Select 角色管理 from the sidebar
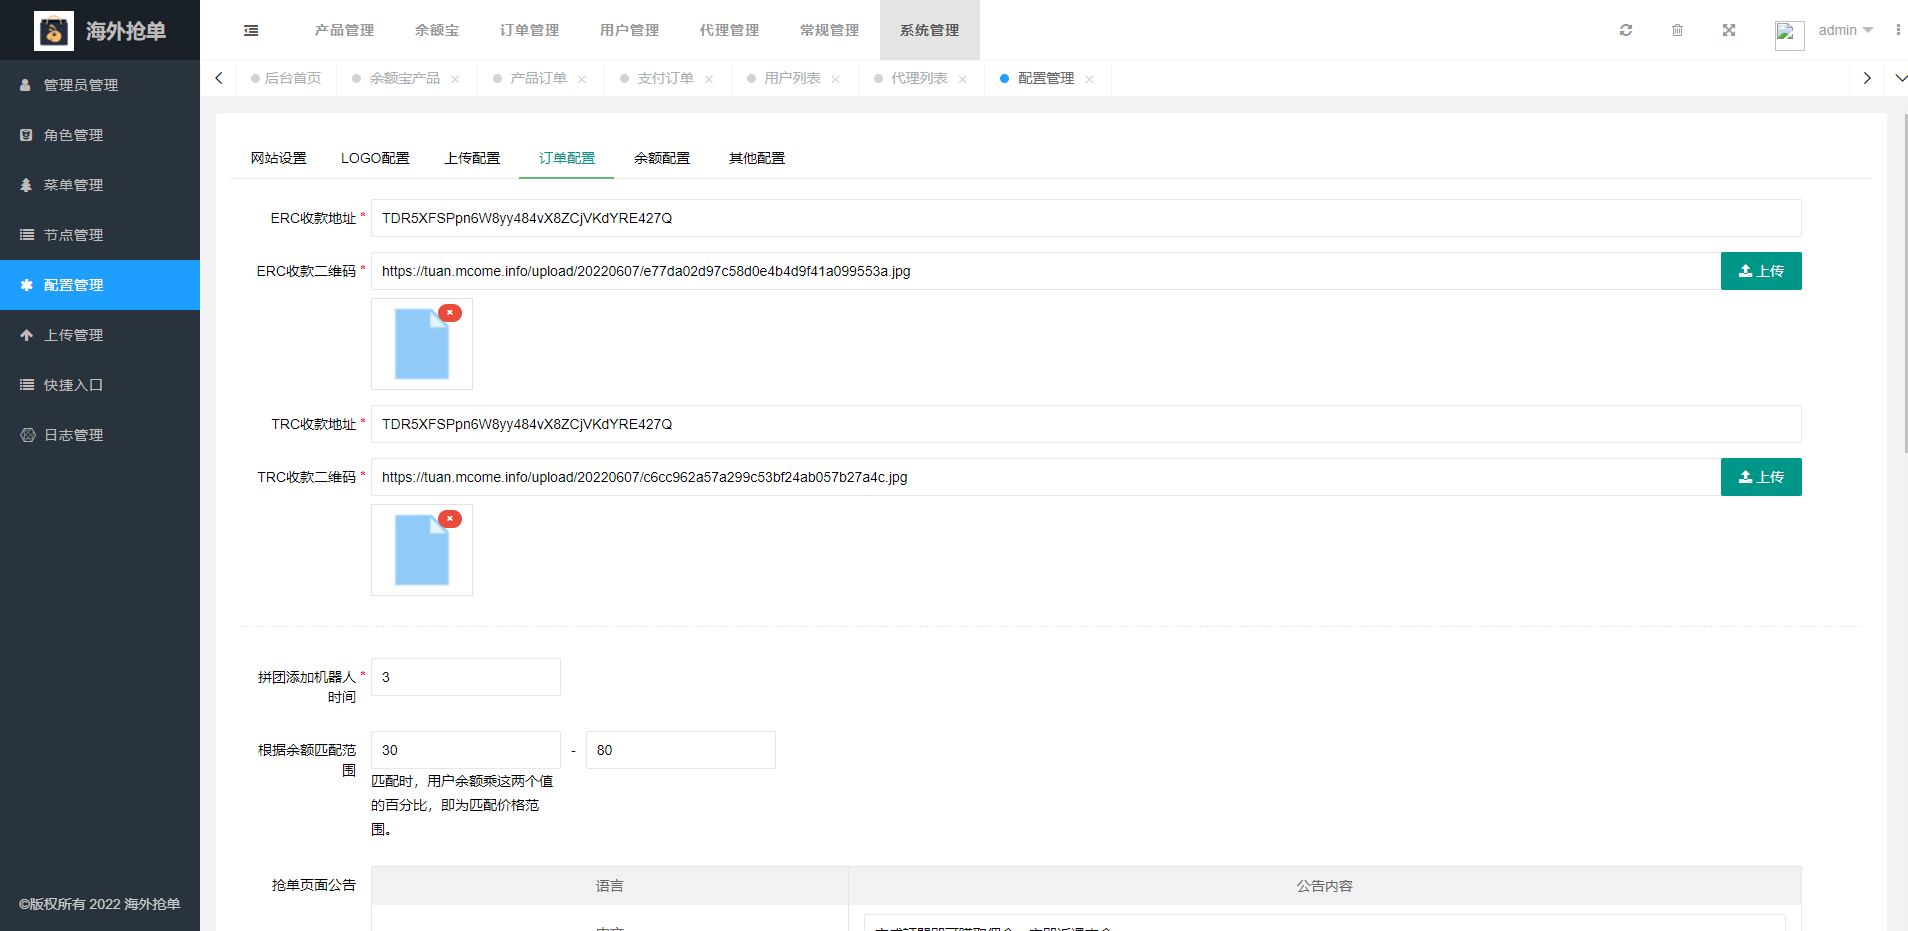 pos(74,135)
